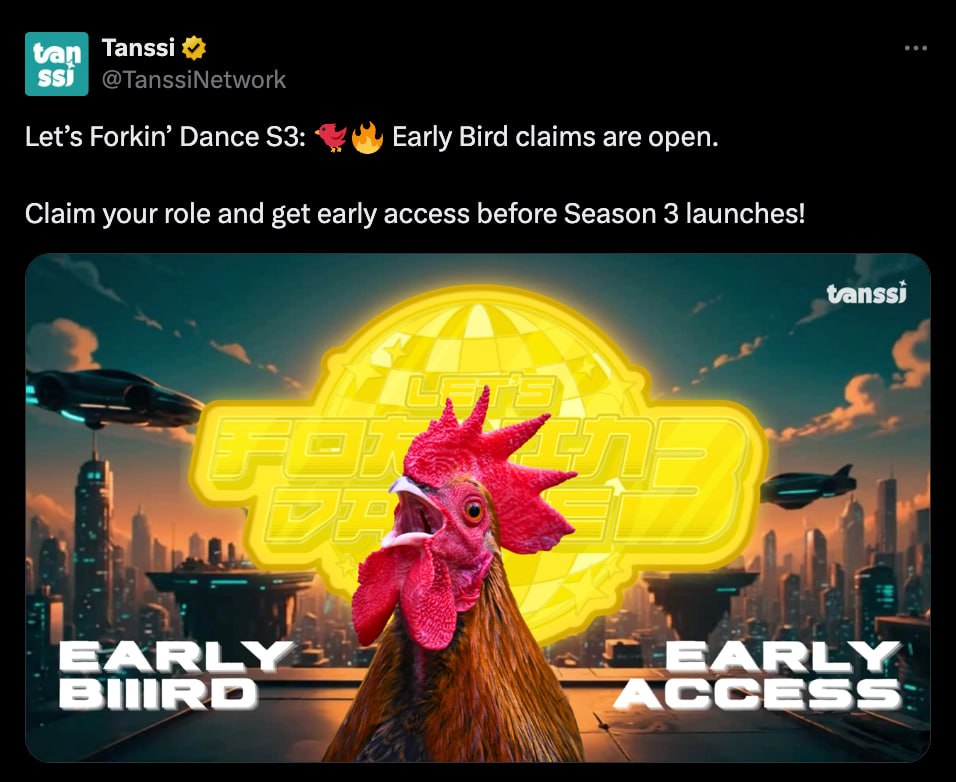Click the gold verified badge next to Tanssi
956x782 pixels.
coord(194,48)
